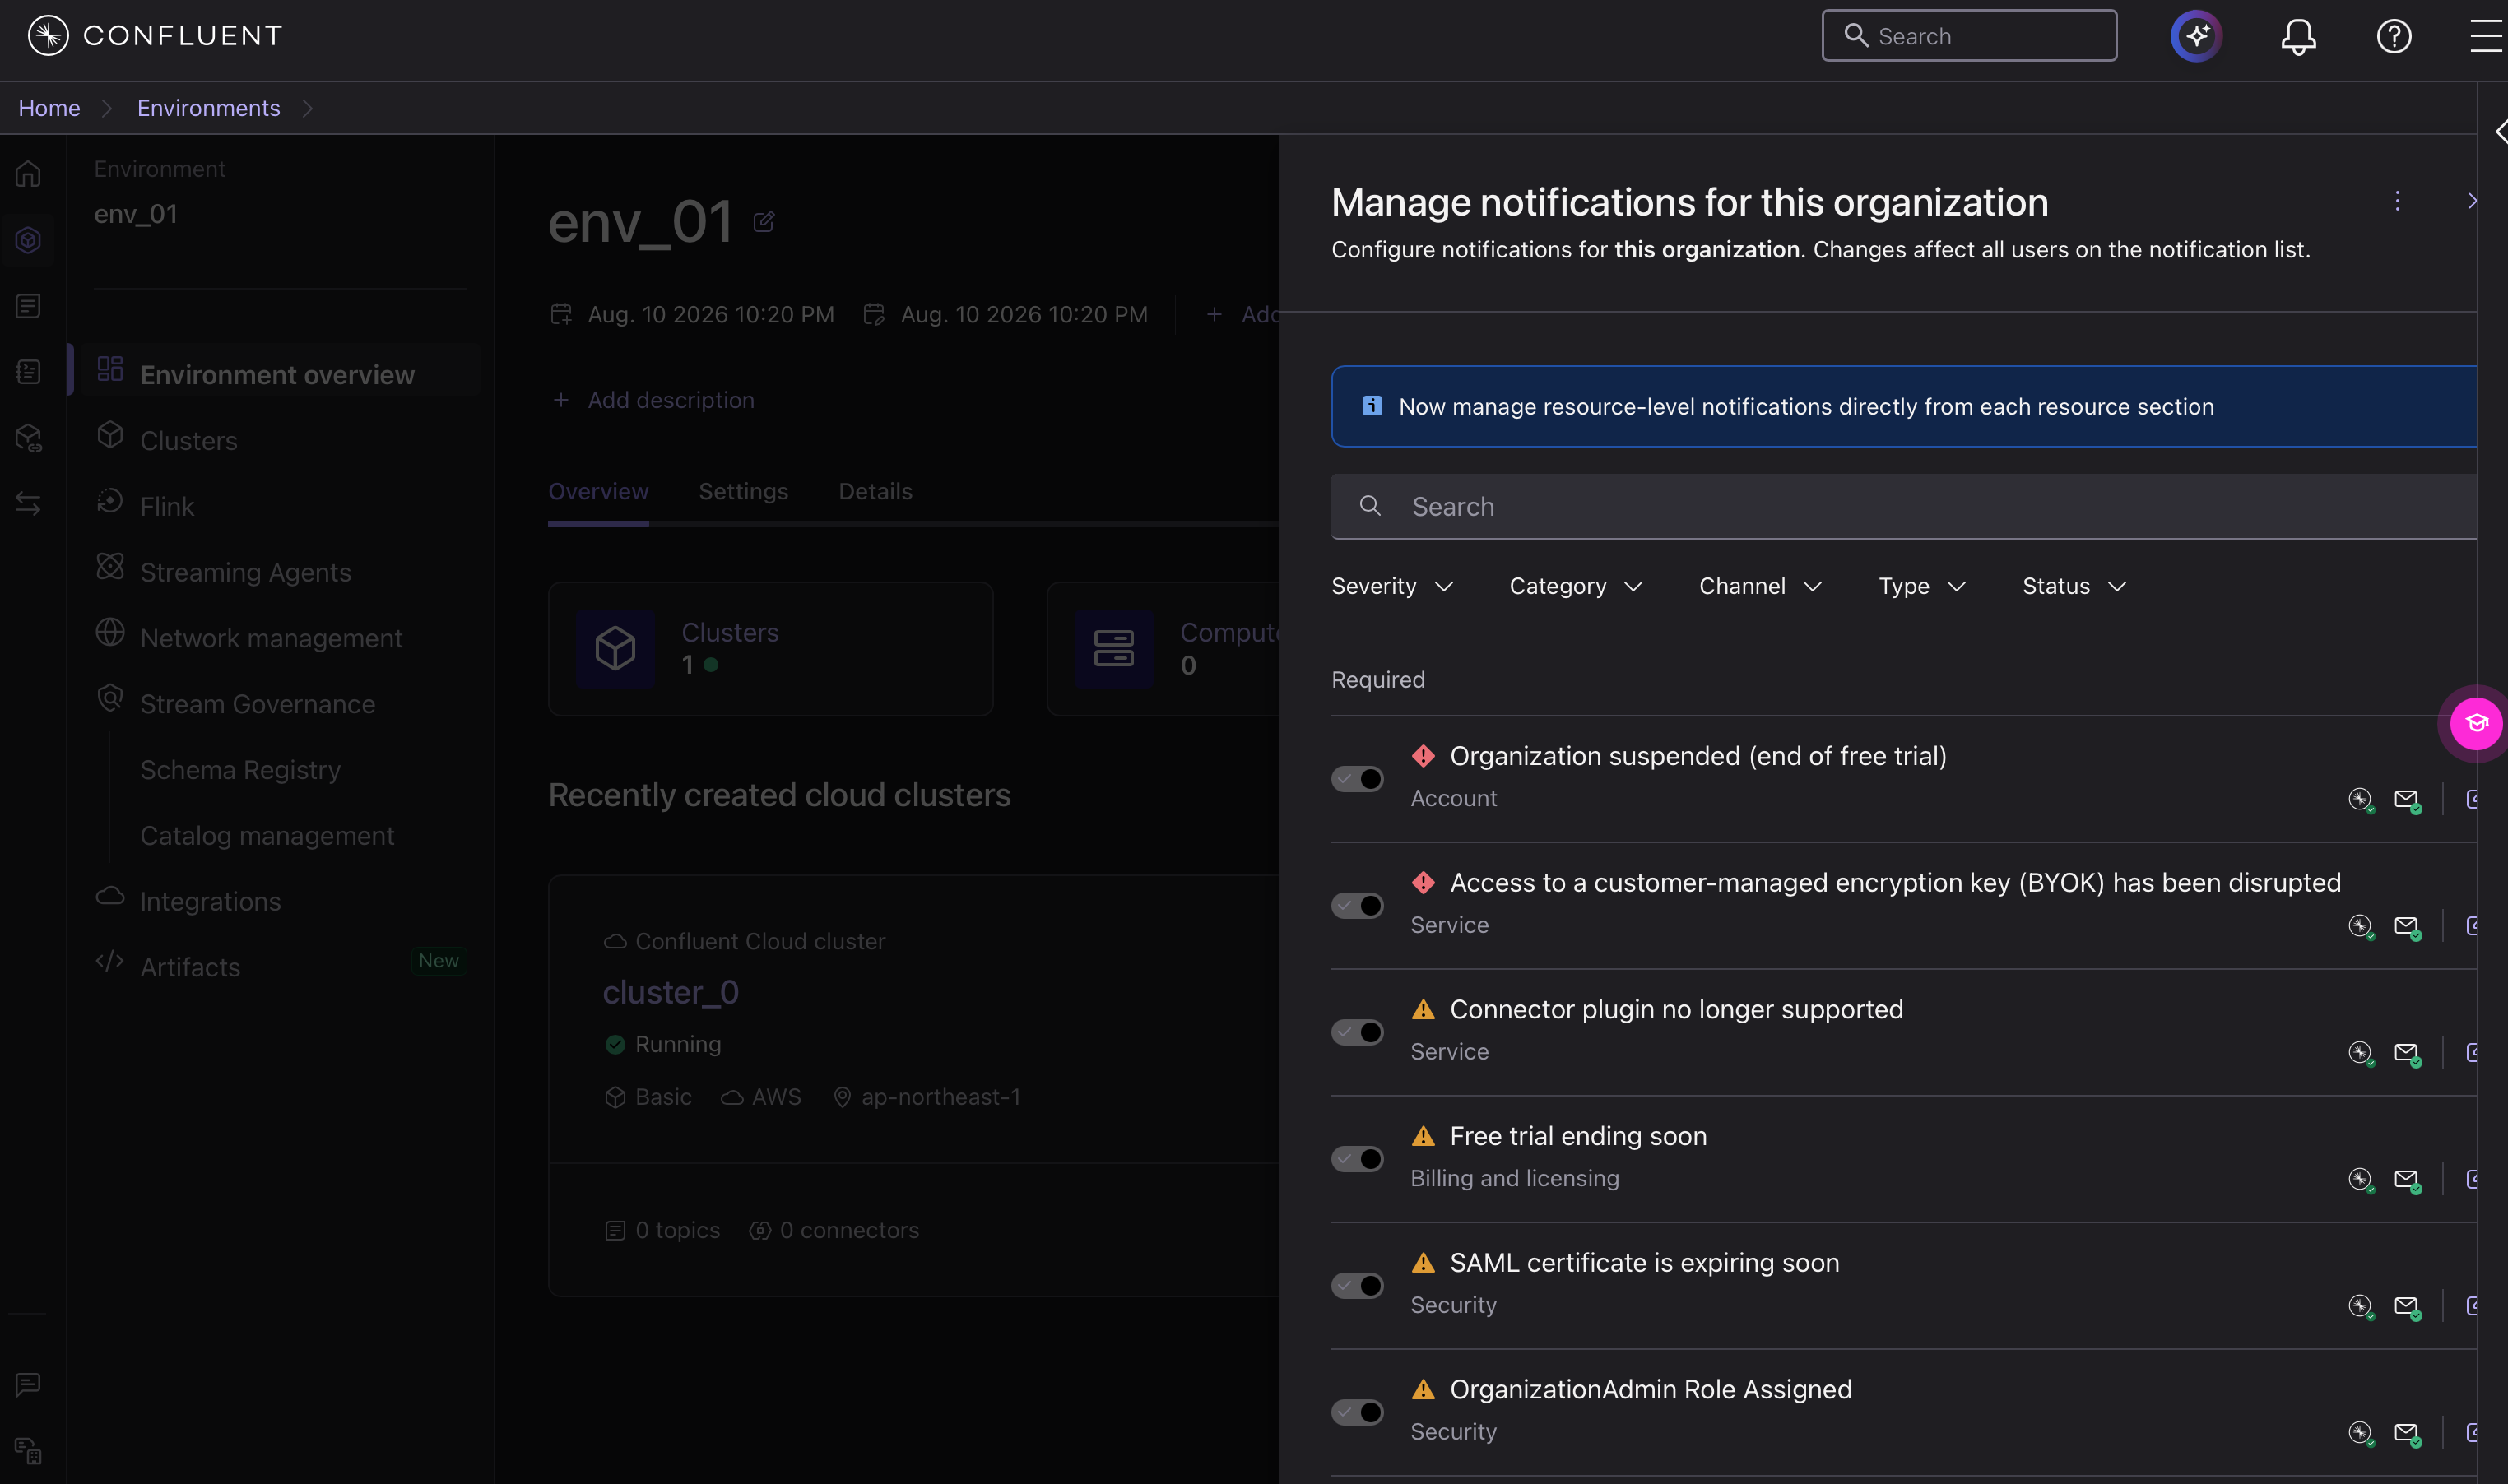Open the notifications bell icon
Image resolution: width=2508 pixels, height=1484 pixels.
pos(2298,36)
